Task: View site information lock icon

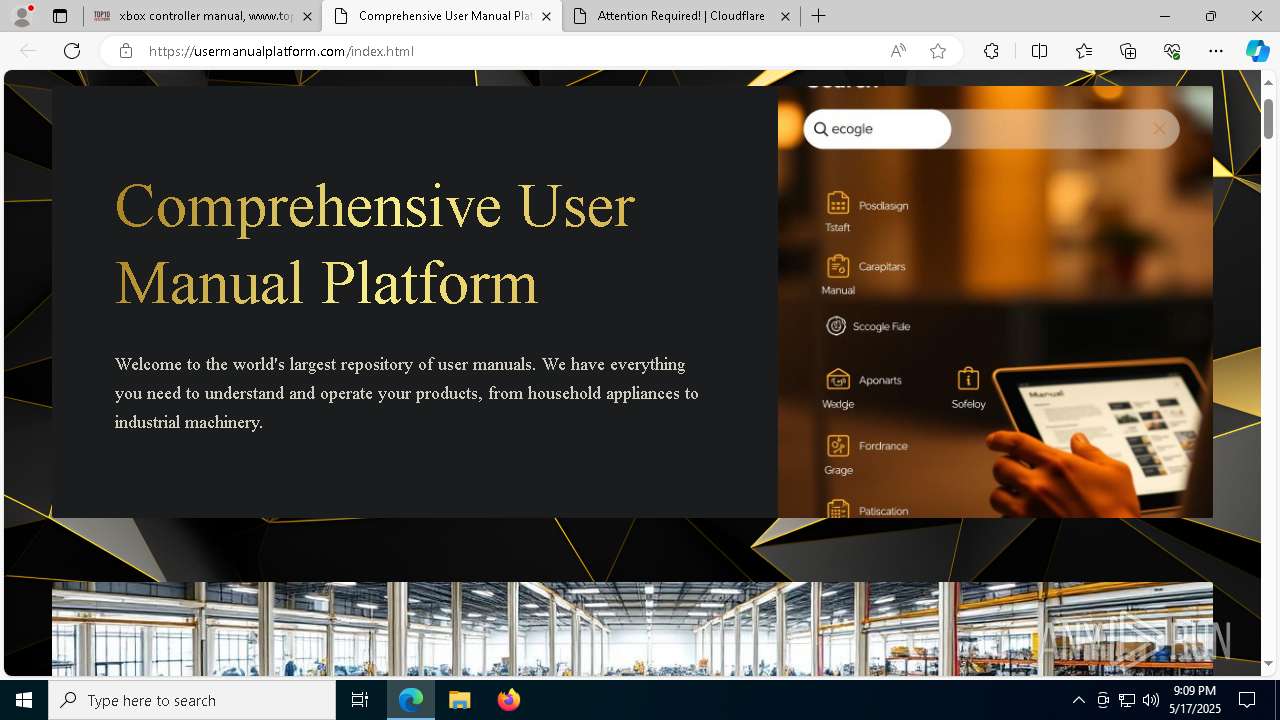Action: (126, 51)
